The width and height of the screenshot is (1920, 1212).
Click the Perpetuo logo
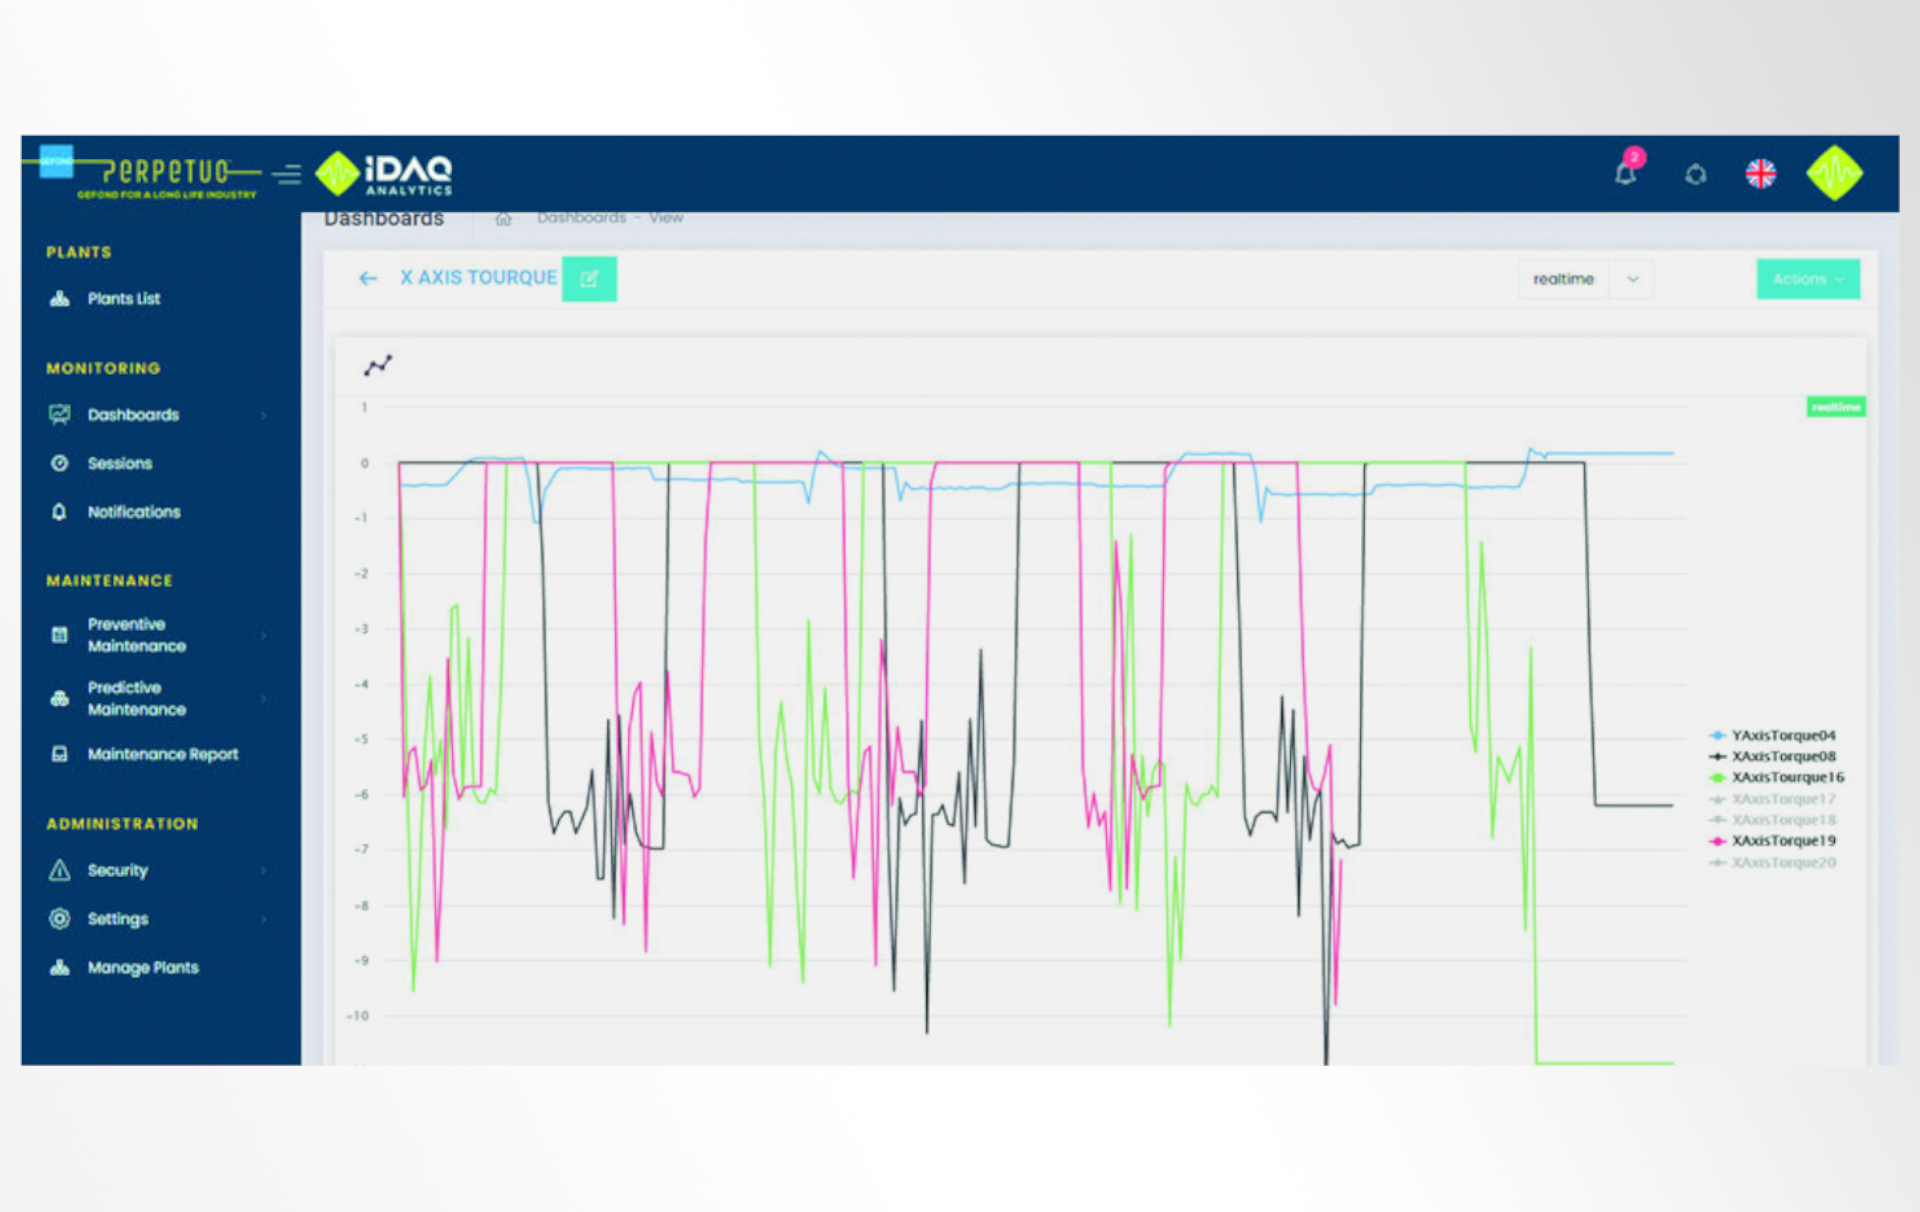[150, 174]
